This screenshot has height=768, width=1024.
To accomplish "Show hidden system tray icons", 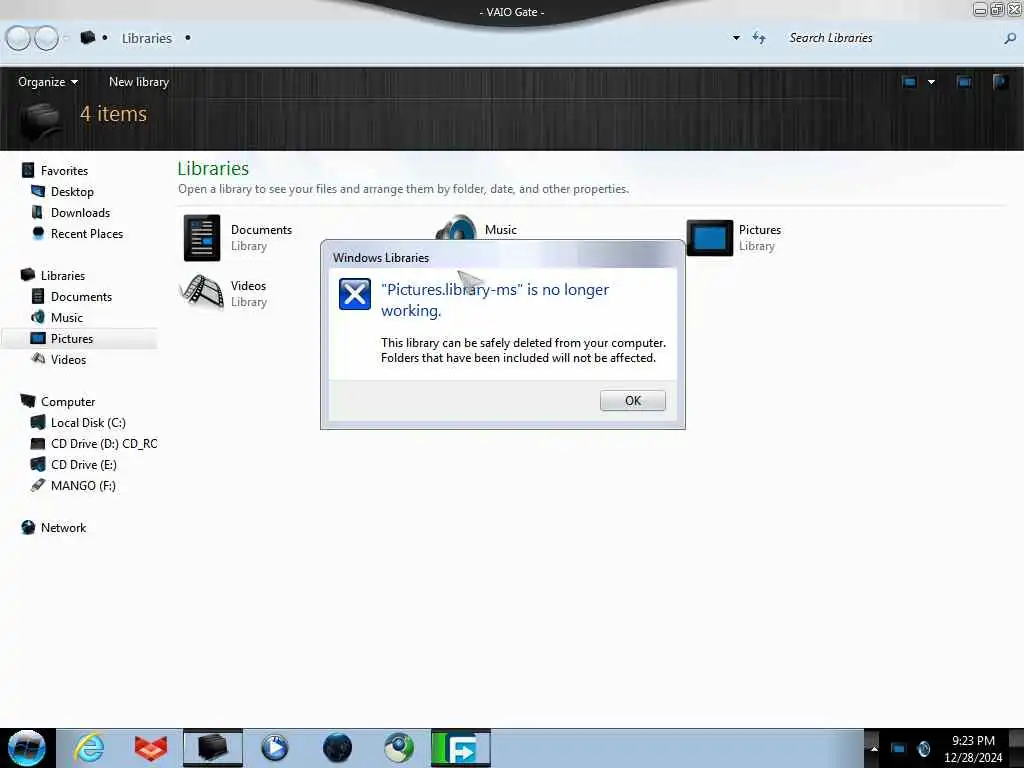I will tap(874, 749).
